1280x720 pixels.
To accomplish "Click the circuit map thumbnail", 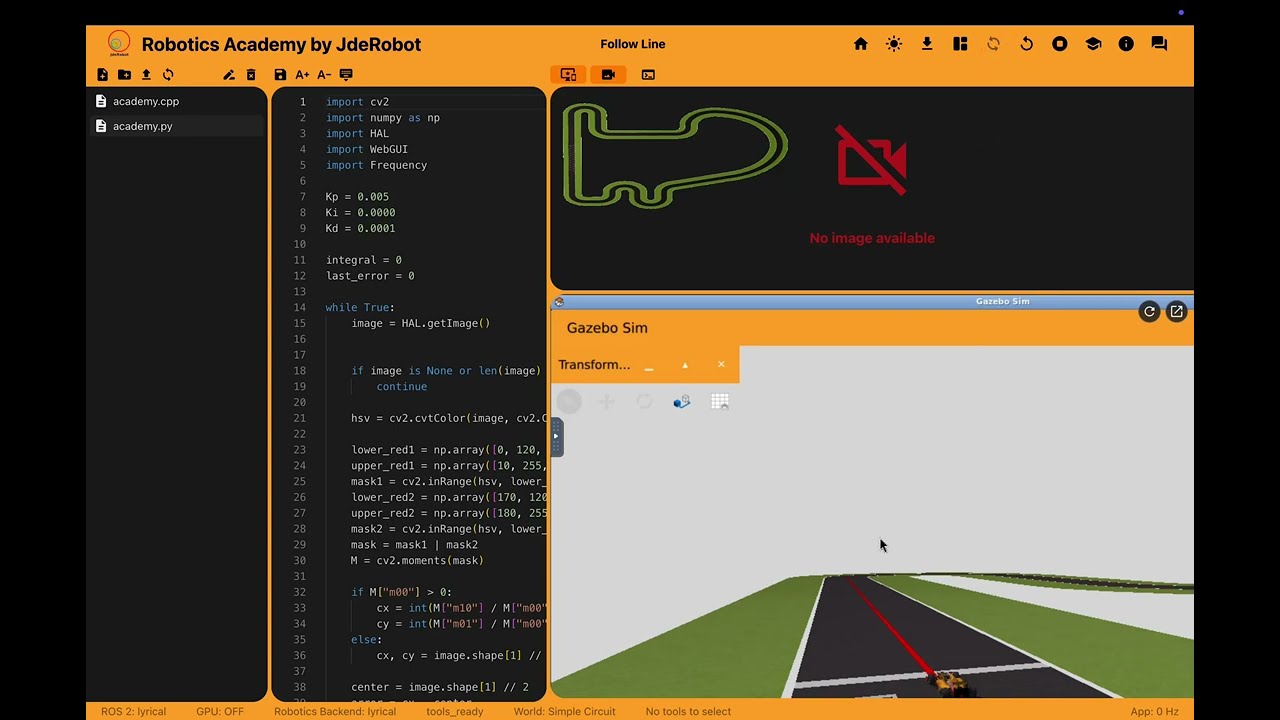I will click(x=675, y=157).
